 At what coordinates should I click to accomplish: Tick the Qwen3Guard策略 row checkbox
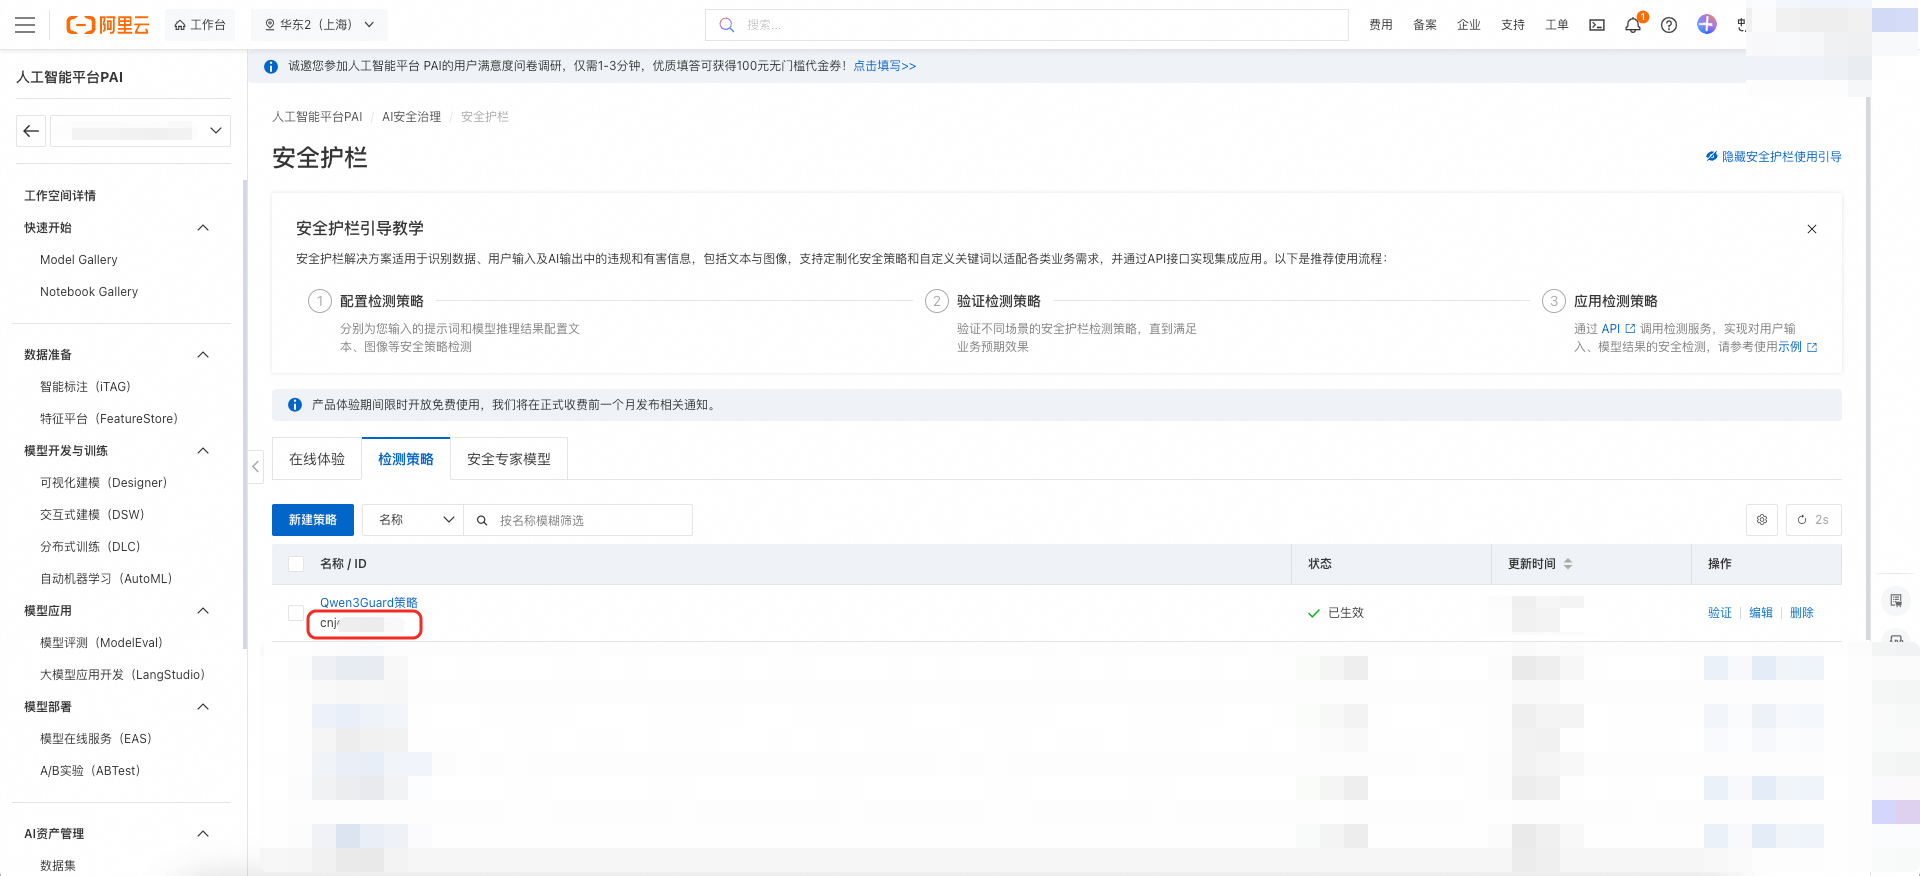tap(296, 613)
